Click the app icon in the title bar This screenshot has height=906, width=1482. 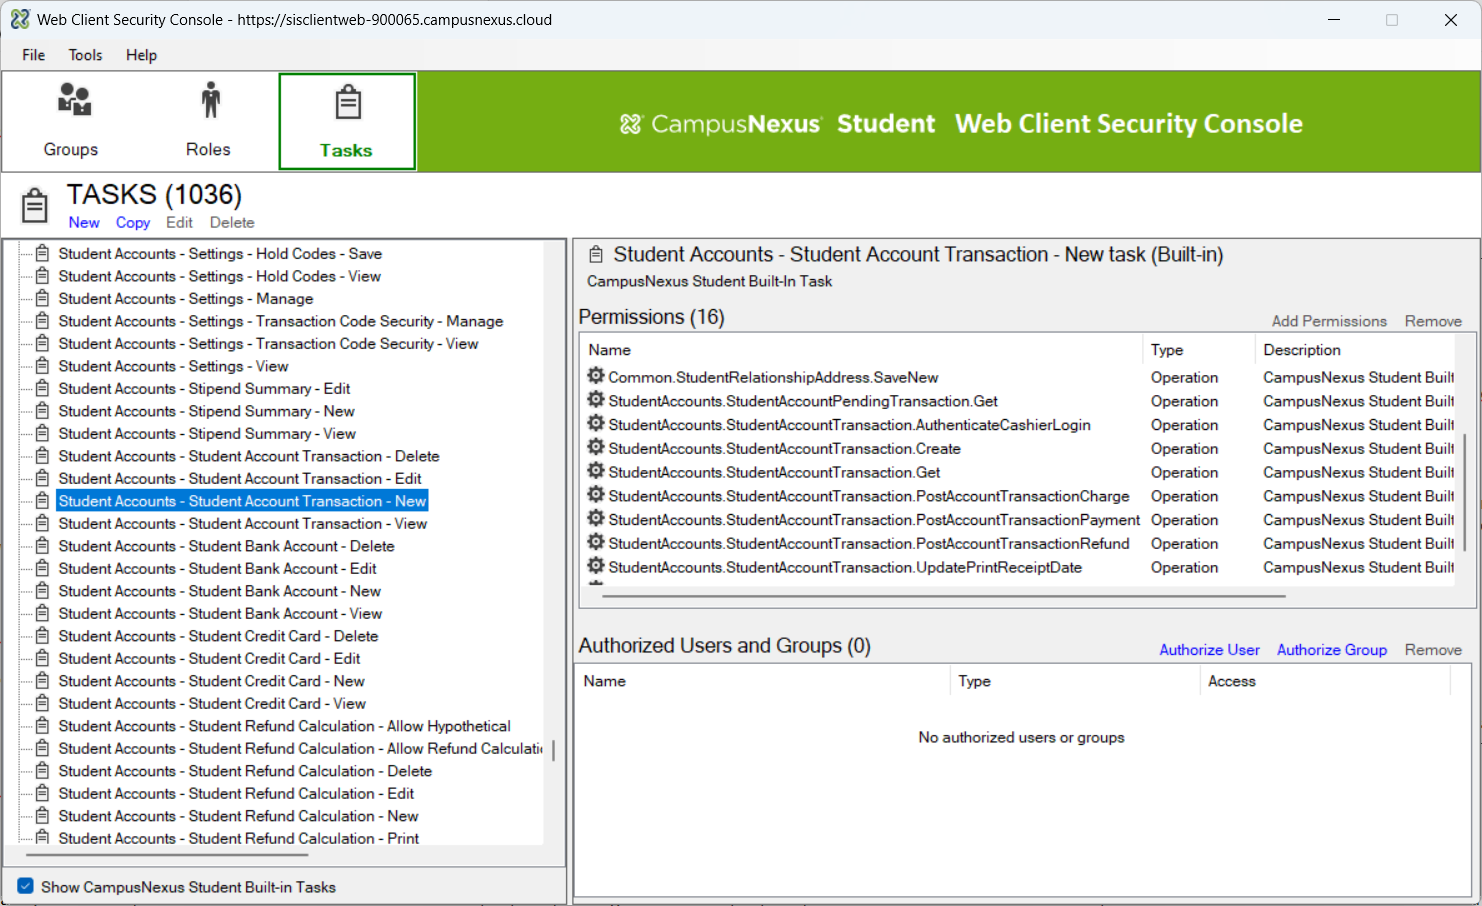[20, 19]
